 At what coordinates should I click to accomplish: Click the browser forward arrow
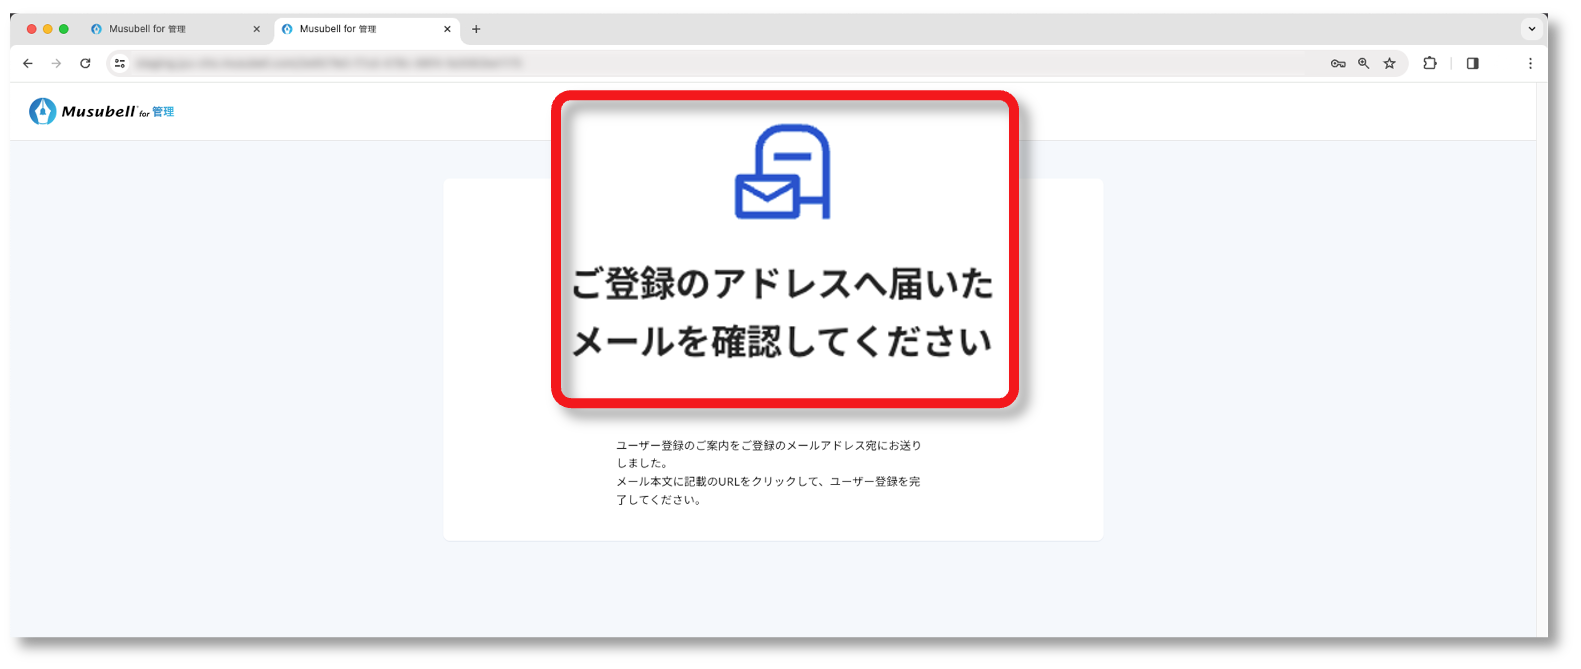pos(56,63)
